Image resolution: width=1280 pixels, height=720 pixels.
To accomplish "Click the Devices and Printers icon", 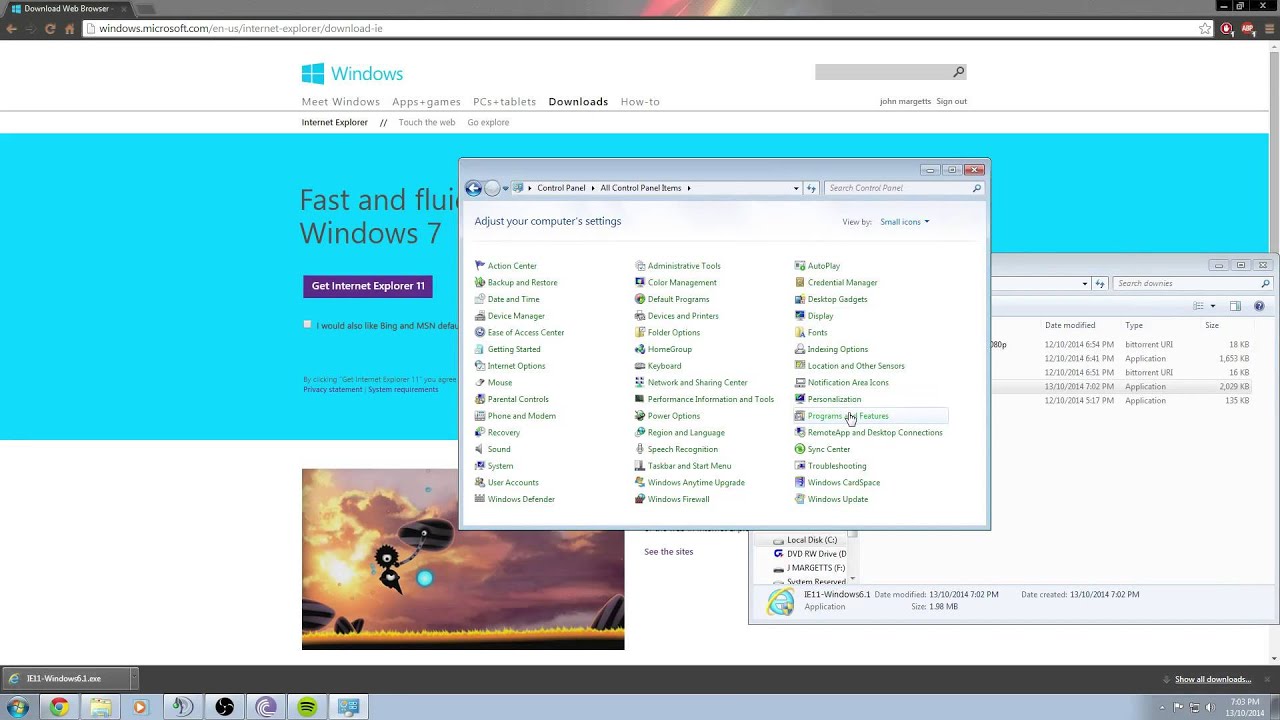I will (640, 316).
